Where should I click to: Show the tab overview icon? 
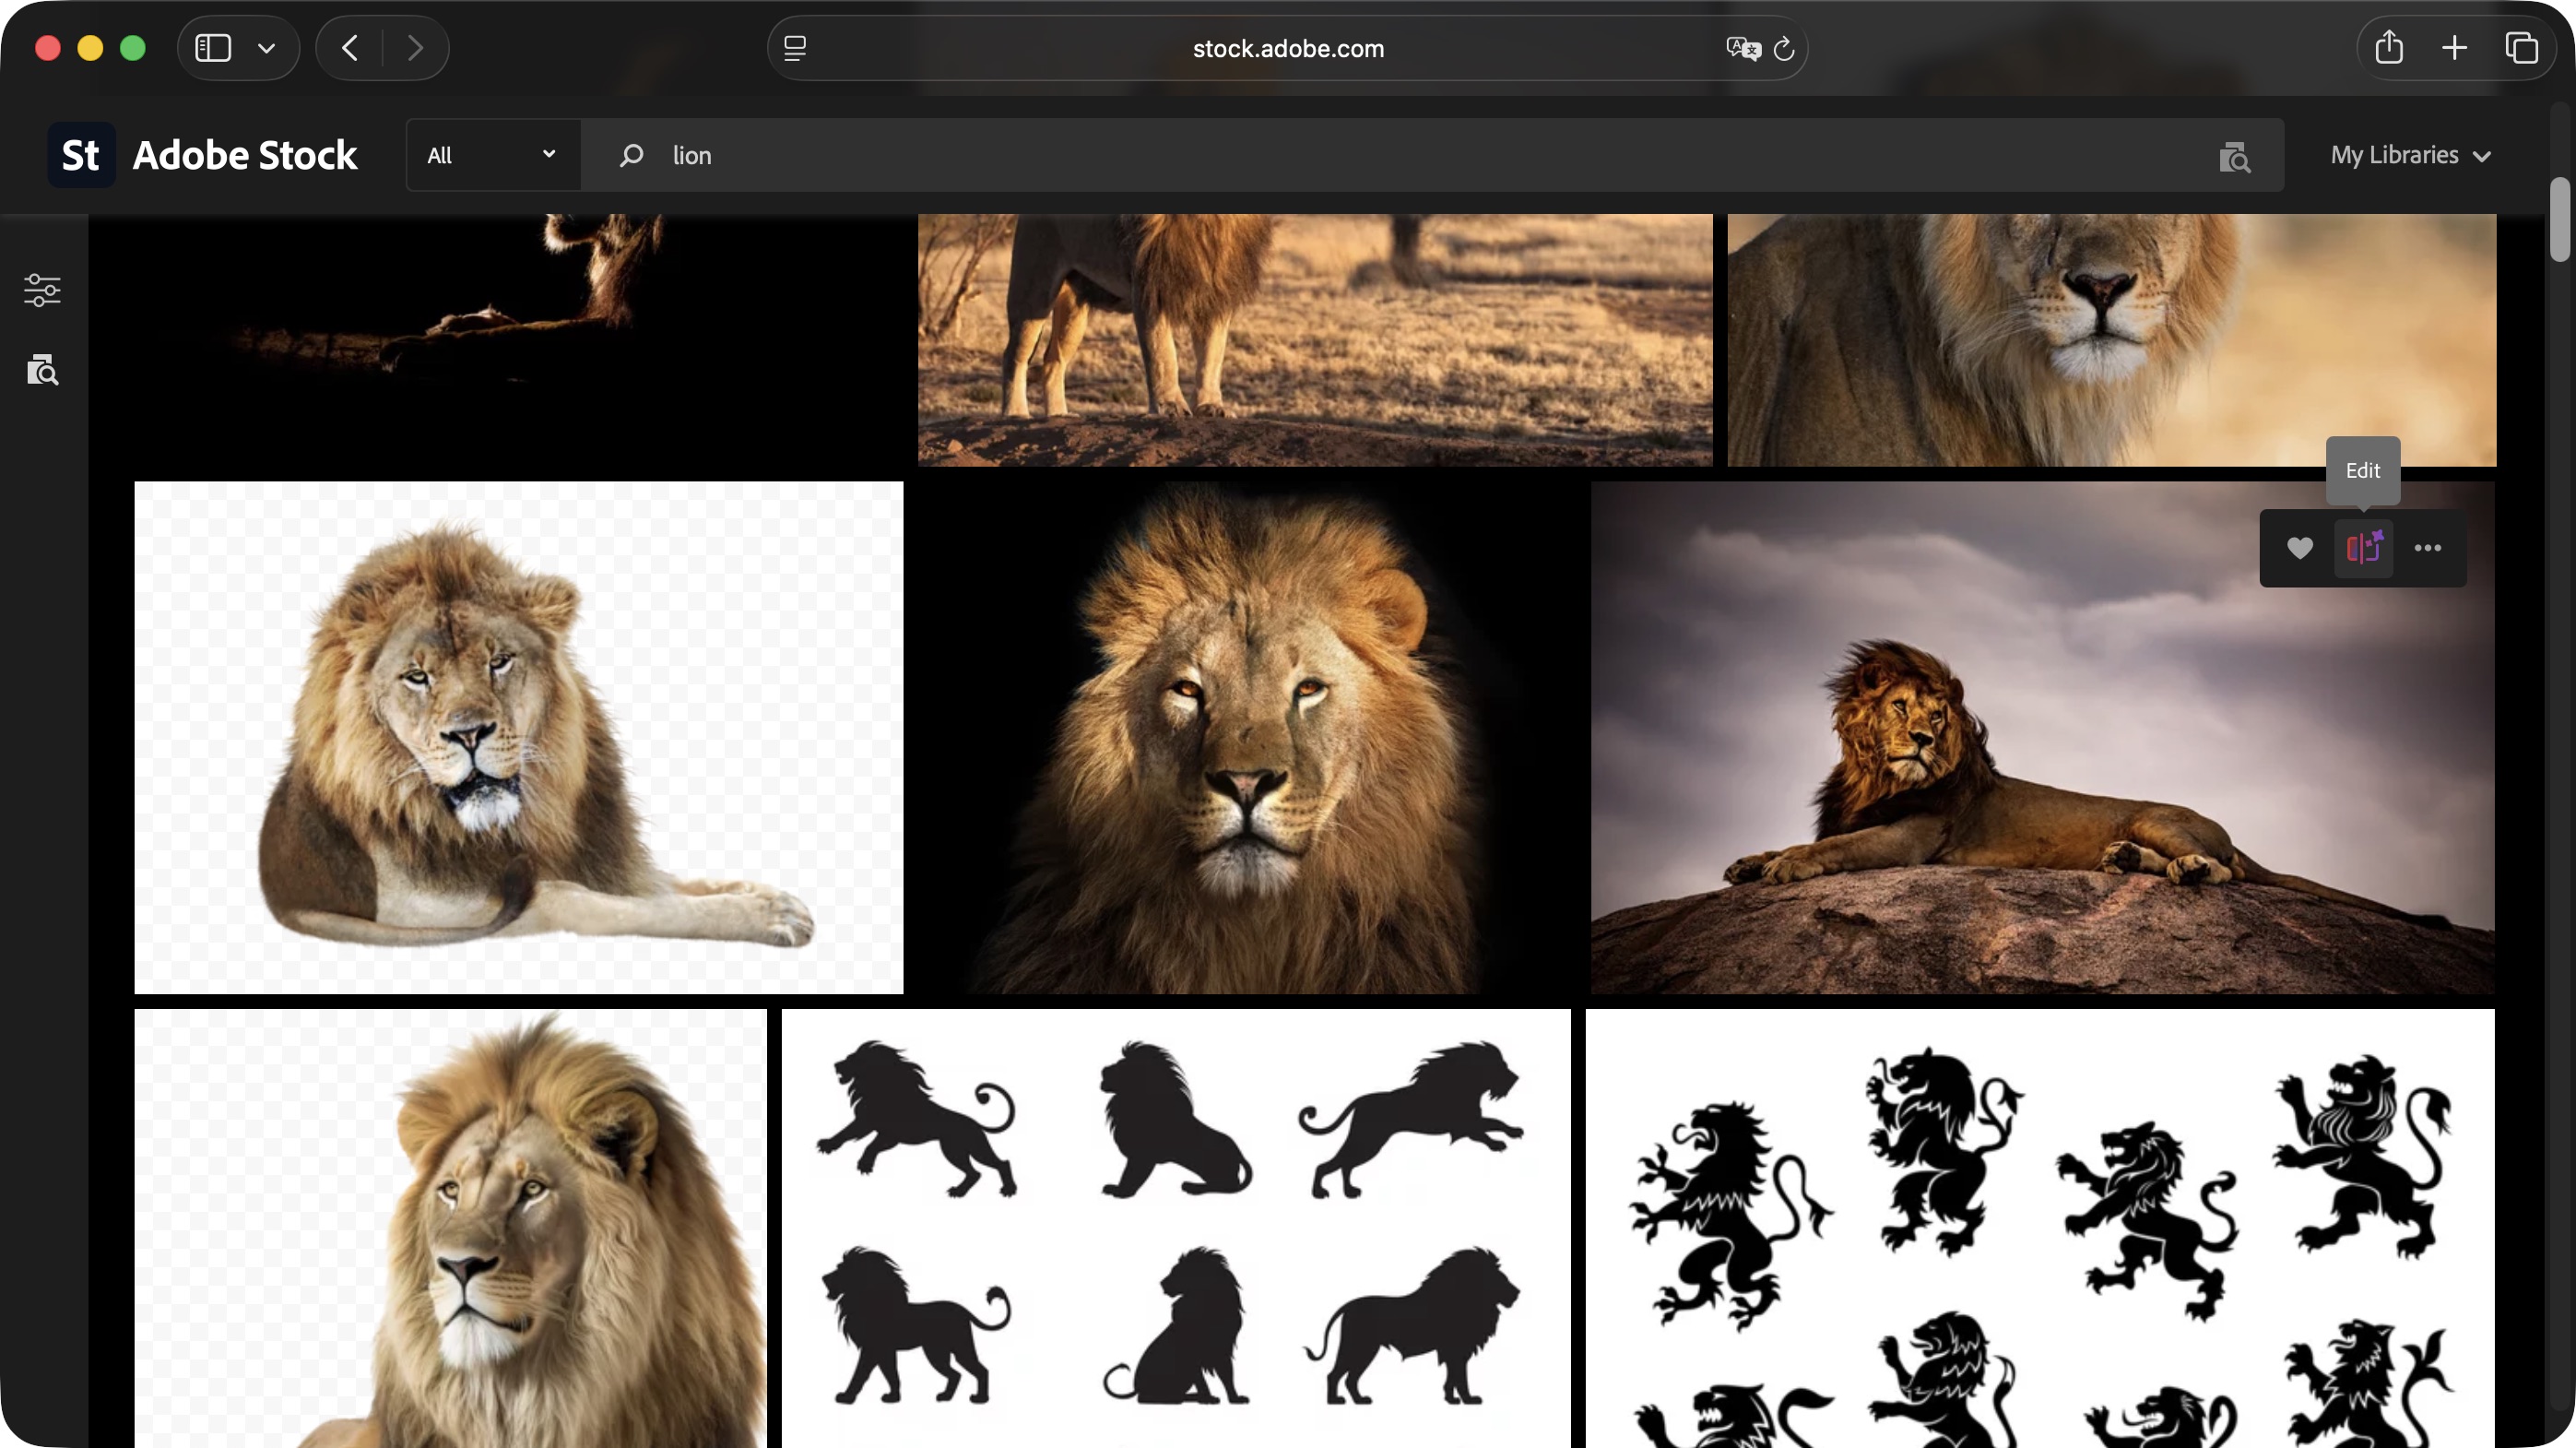[2521, 48]
